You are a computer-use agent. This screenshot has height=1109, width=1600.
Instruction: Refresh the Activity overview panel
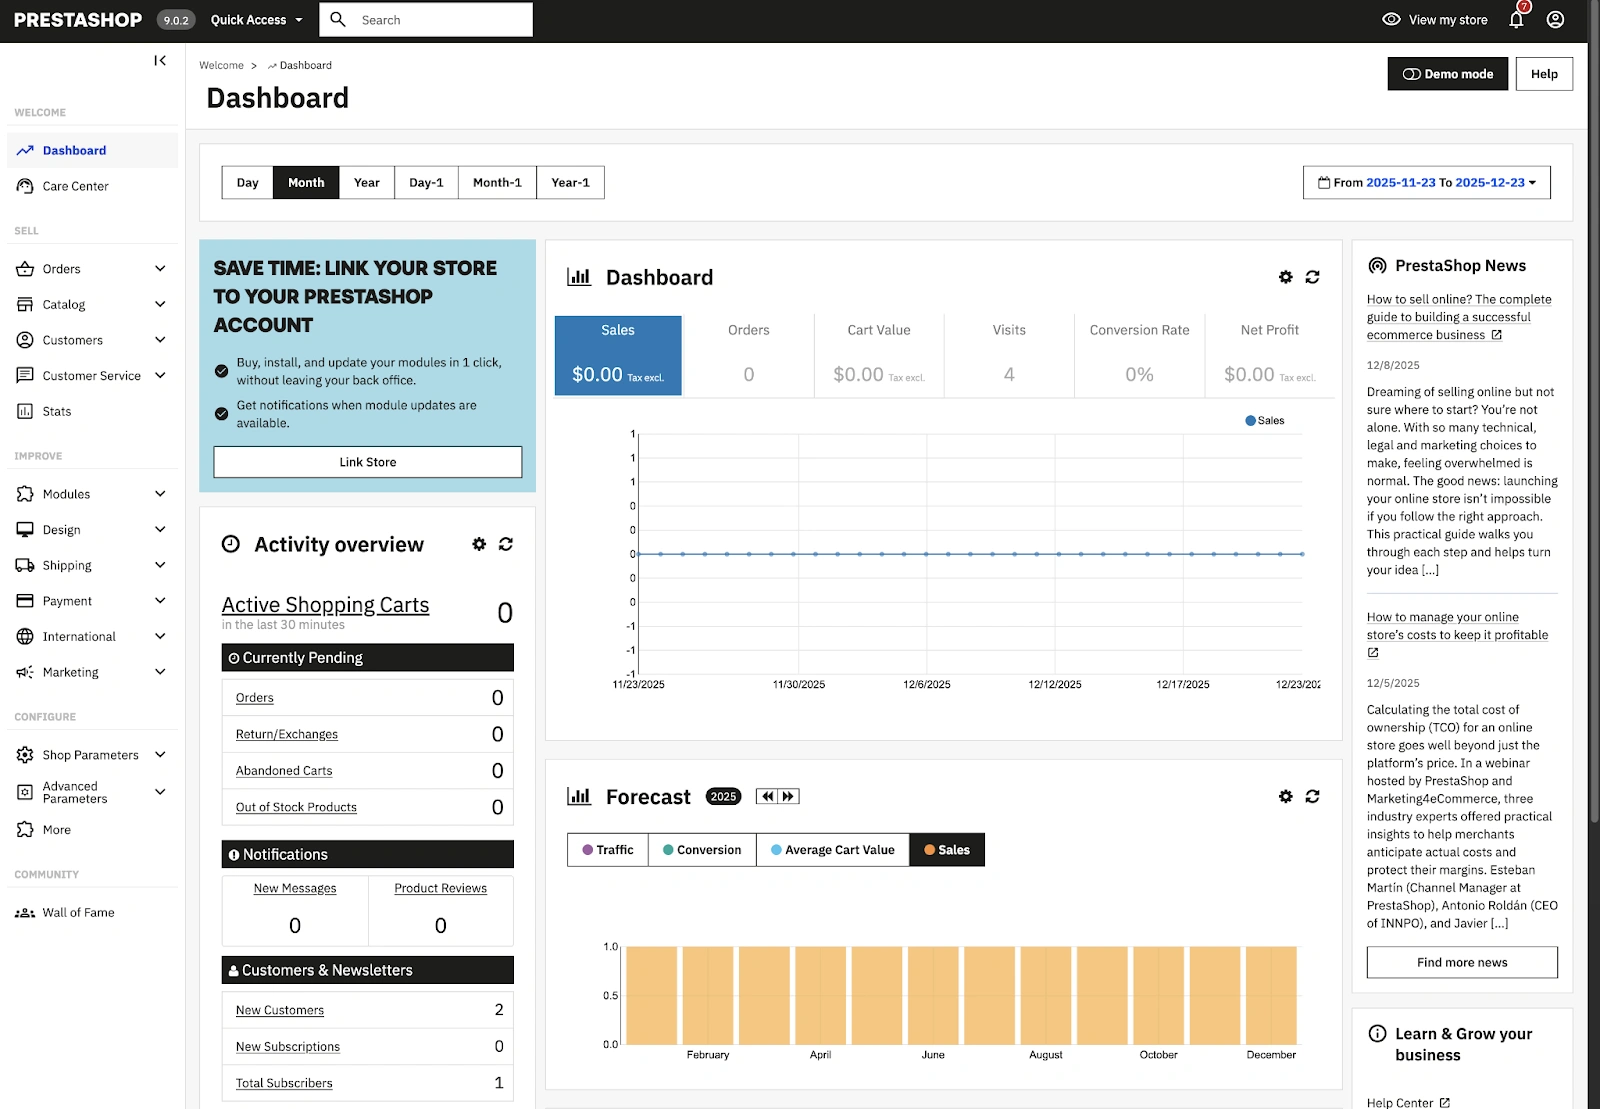pos(506,544)
